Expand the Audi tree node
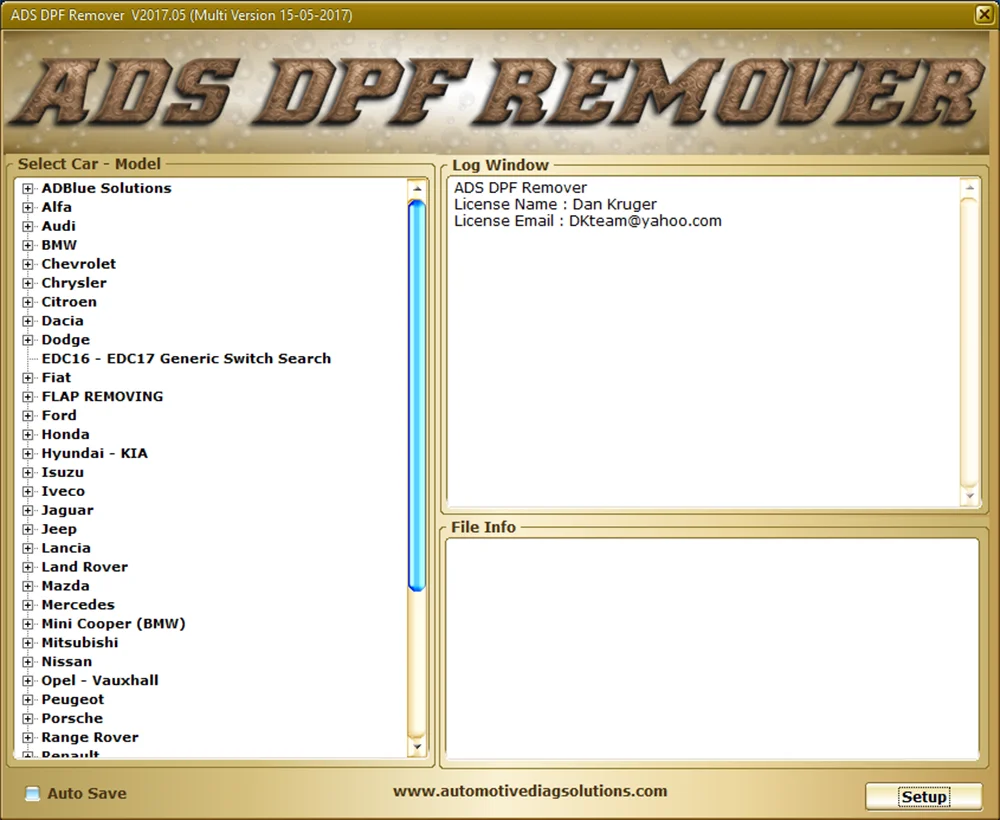1000x820 pixels. [x=27, y=226]
